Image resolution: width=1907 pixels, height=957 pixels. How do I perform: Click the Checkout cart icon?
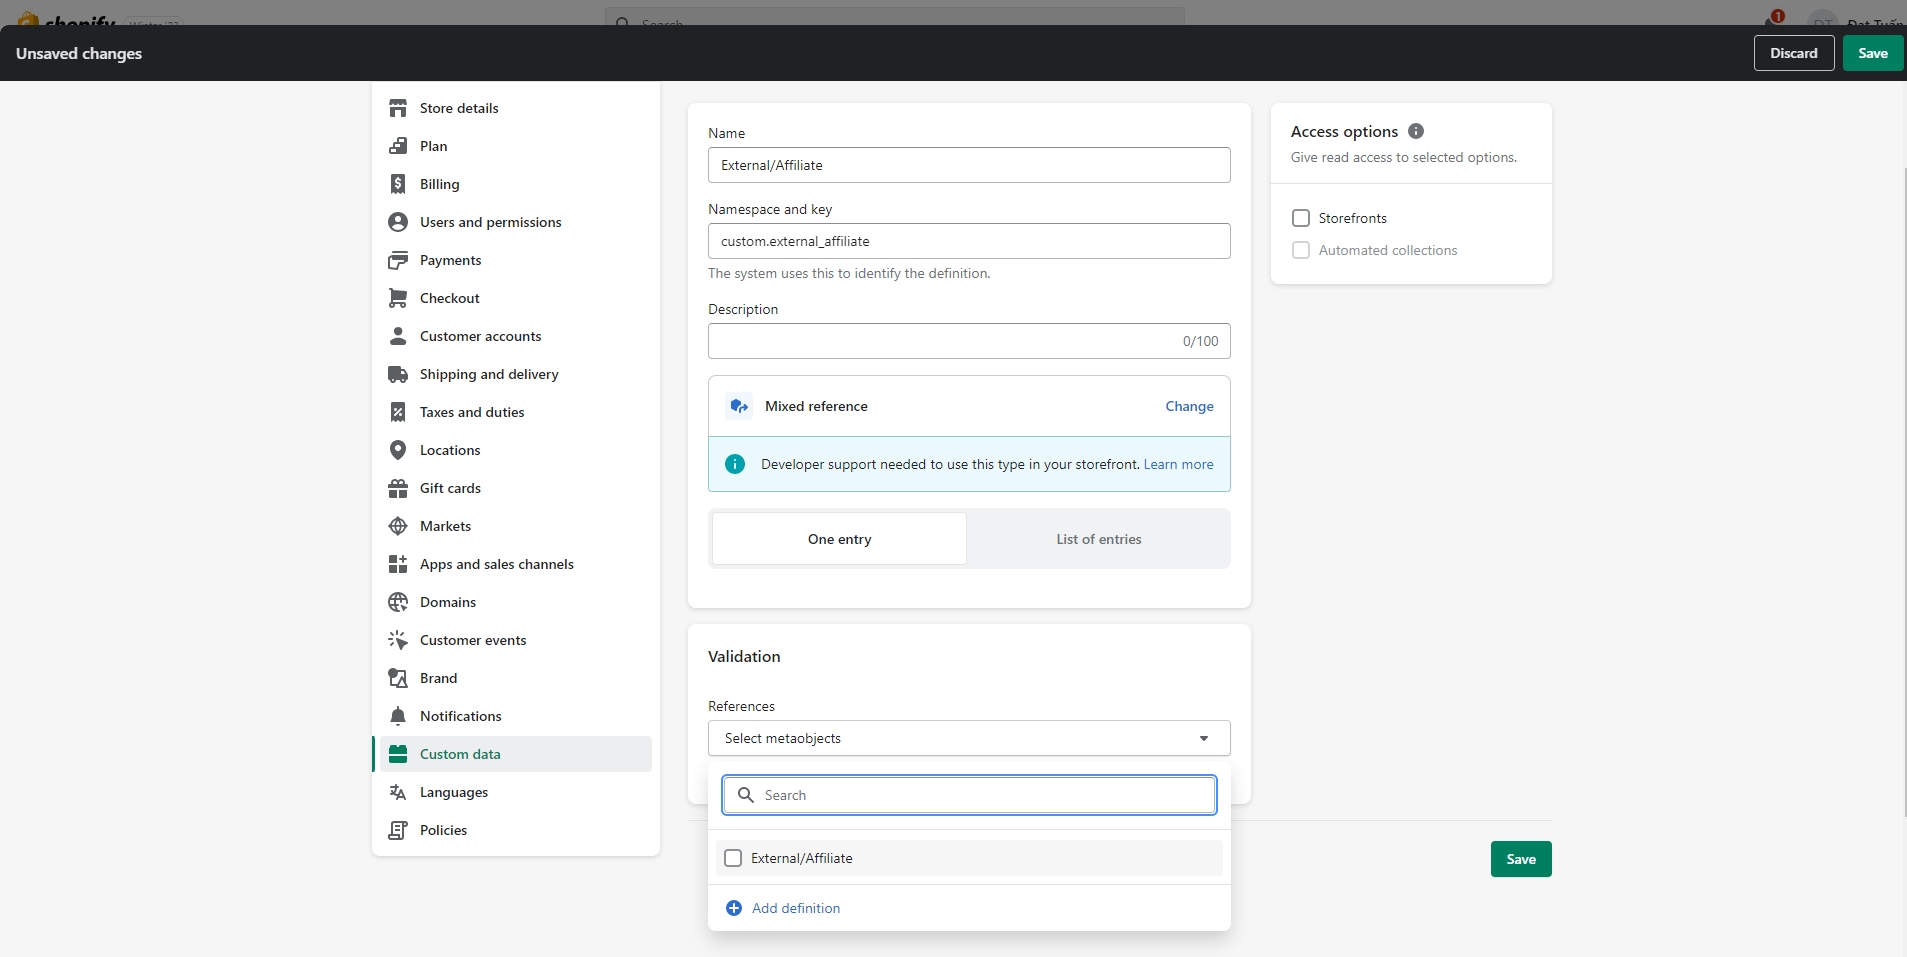pyautogui.click(x=398, y=298)
